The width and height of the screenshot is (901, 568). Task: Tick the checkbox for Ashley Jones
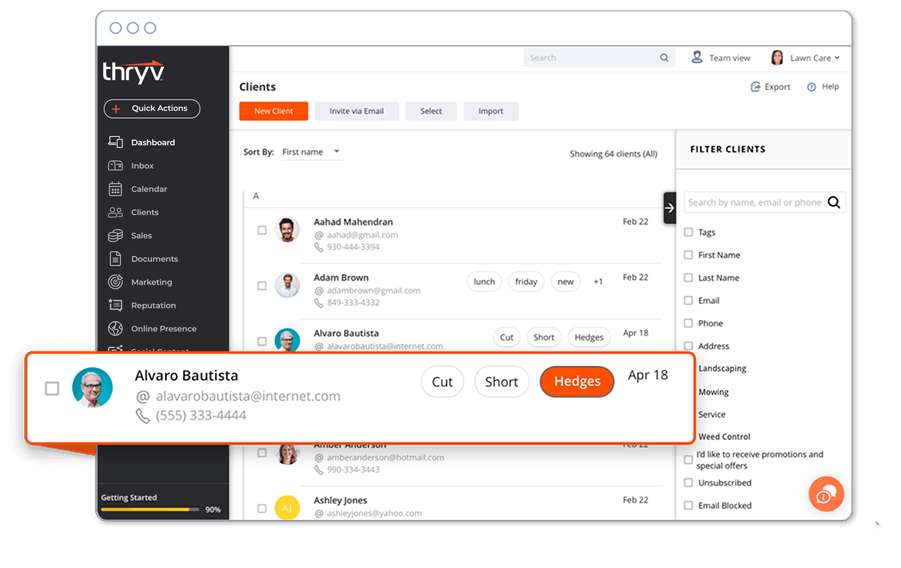point(262,508)
